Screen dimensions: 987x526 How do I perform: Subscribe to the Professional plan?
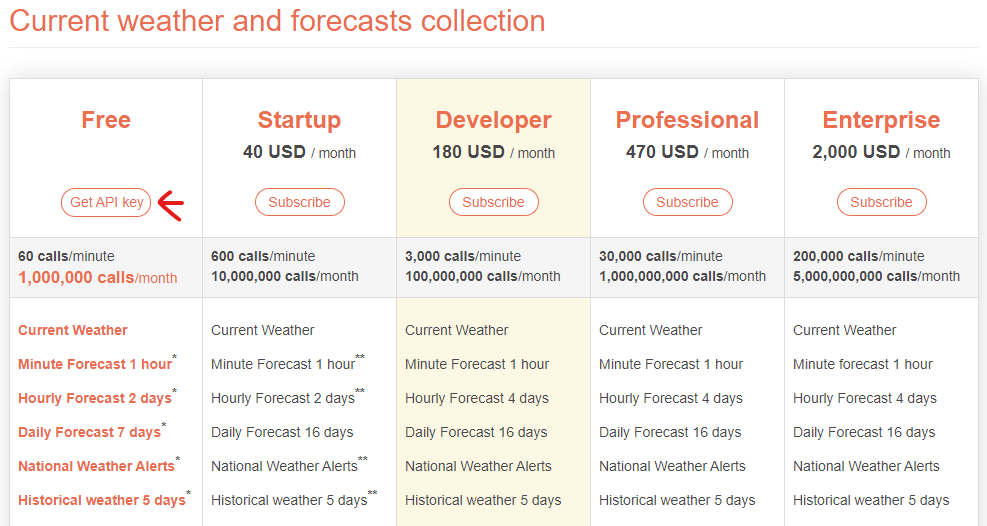[x=687, y=202]
